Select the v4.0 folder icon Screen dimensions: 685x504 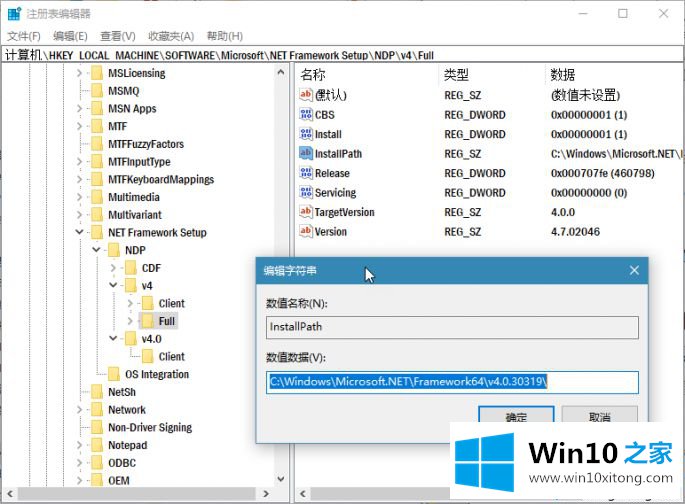(x=131, y=338)
